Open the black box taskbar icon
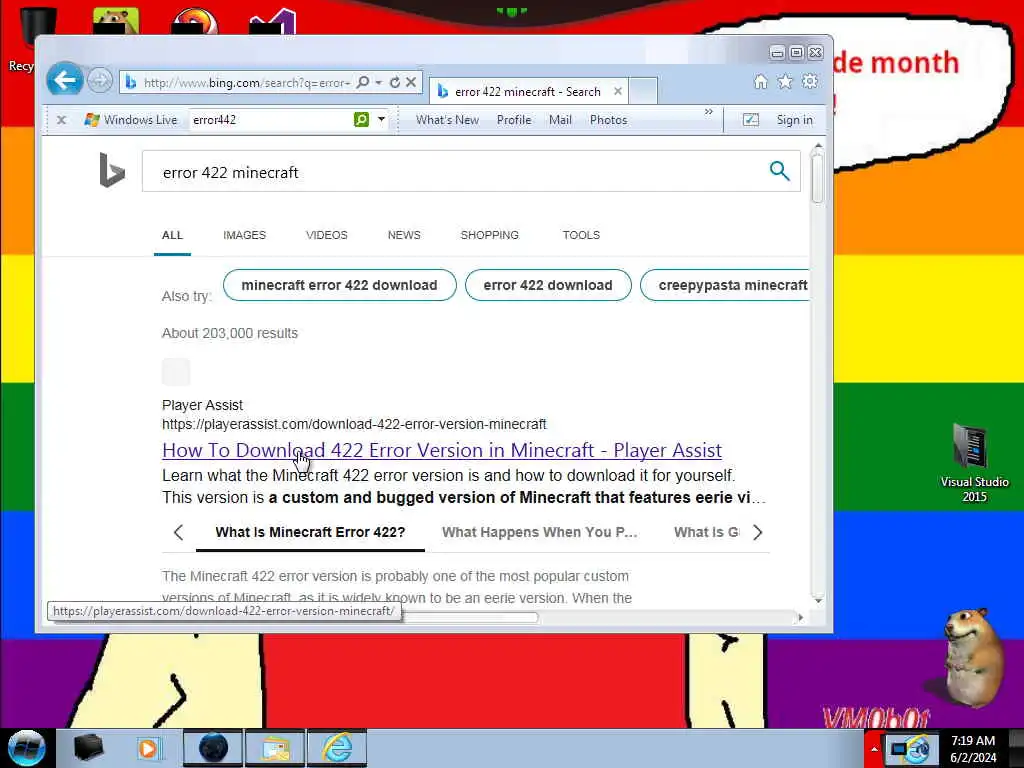The image size is (1024, 768). [88, 748]
